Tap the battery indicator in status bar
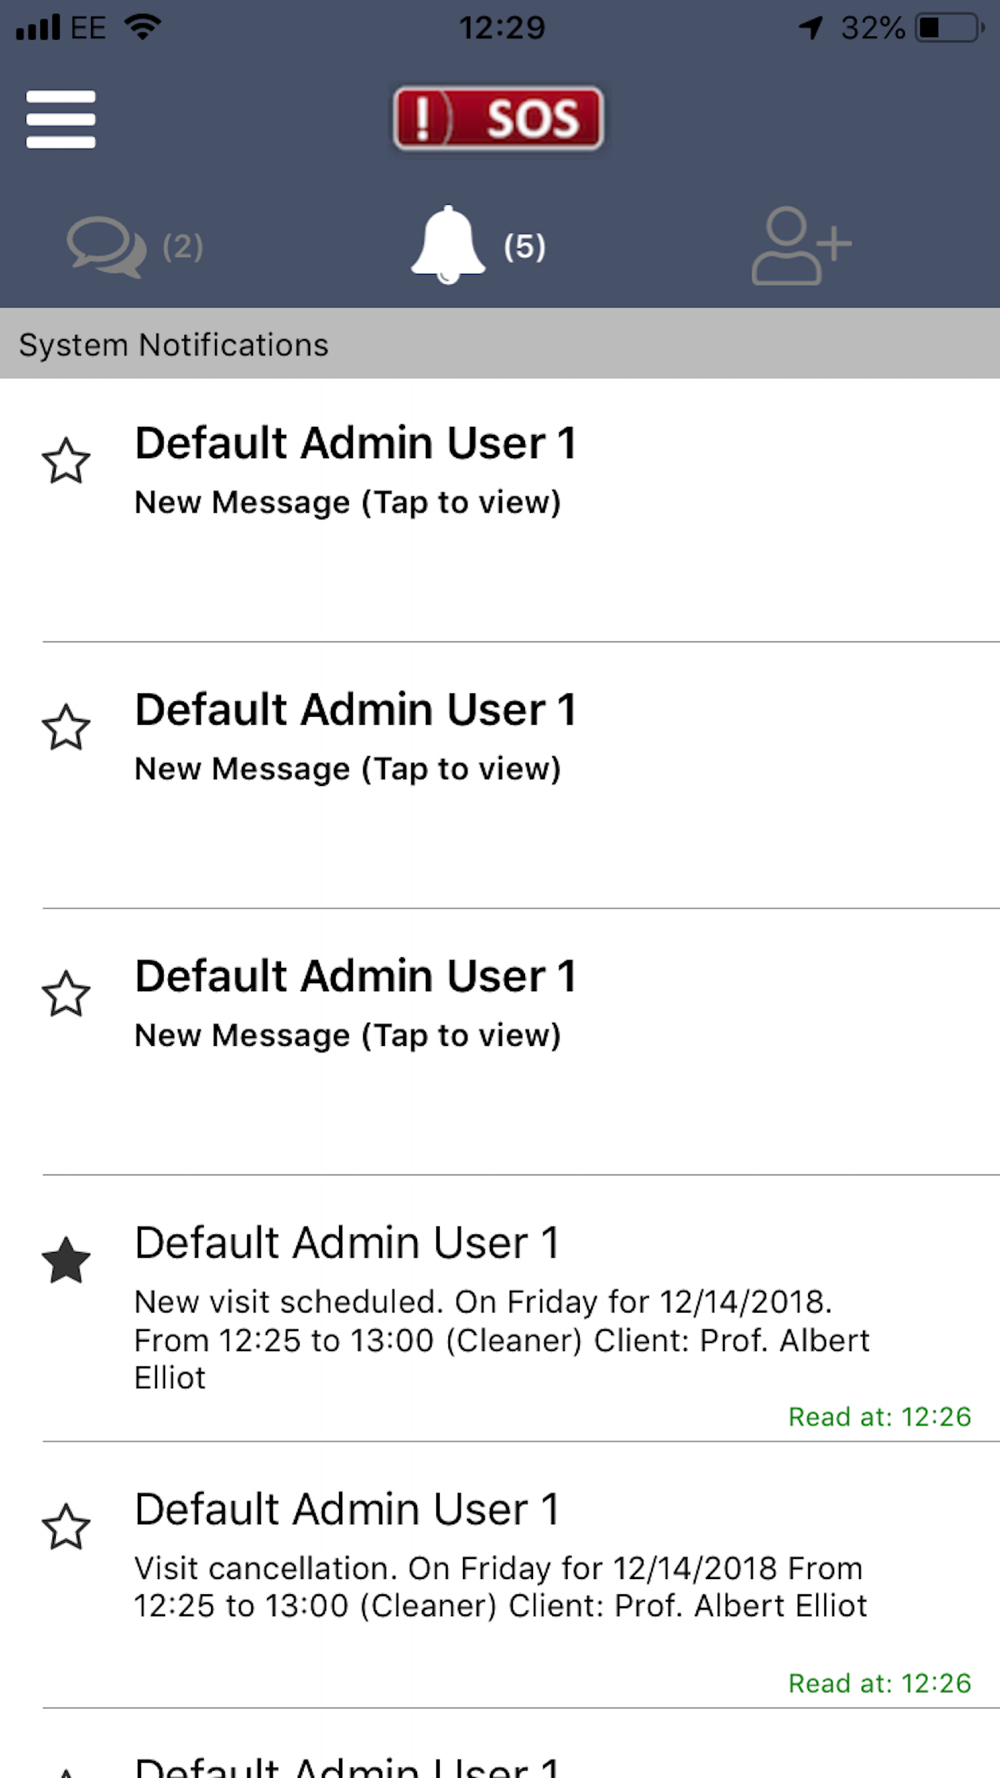This screenshot has width=1000, height=1778. click(x=949, y=28)
